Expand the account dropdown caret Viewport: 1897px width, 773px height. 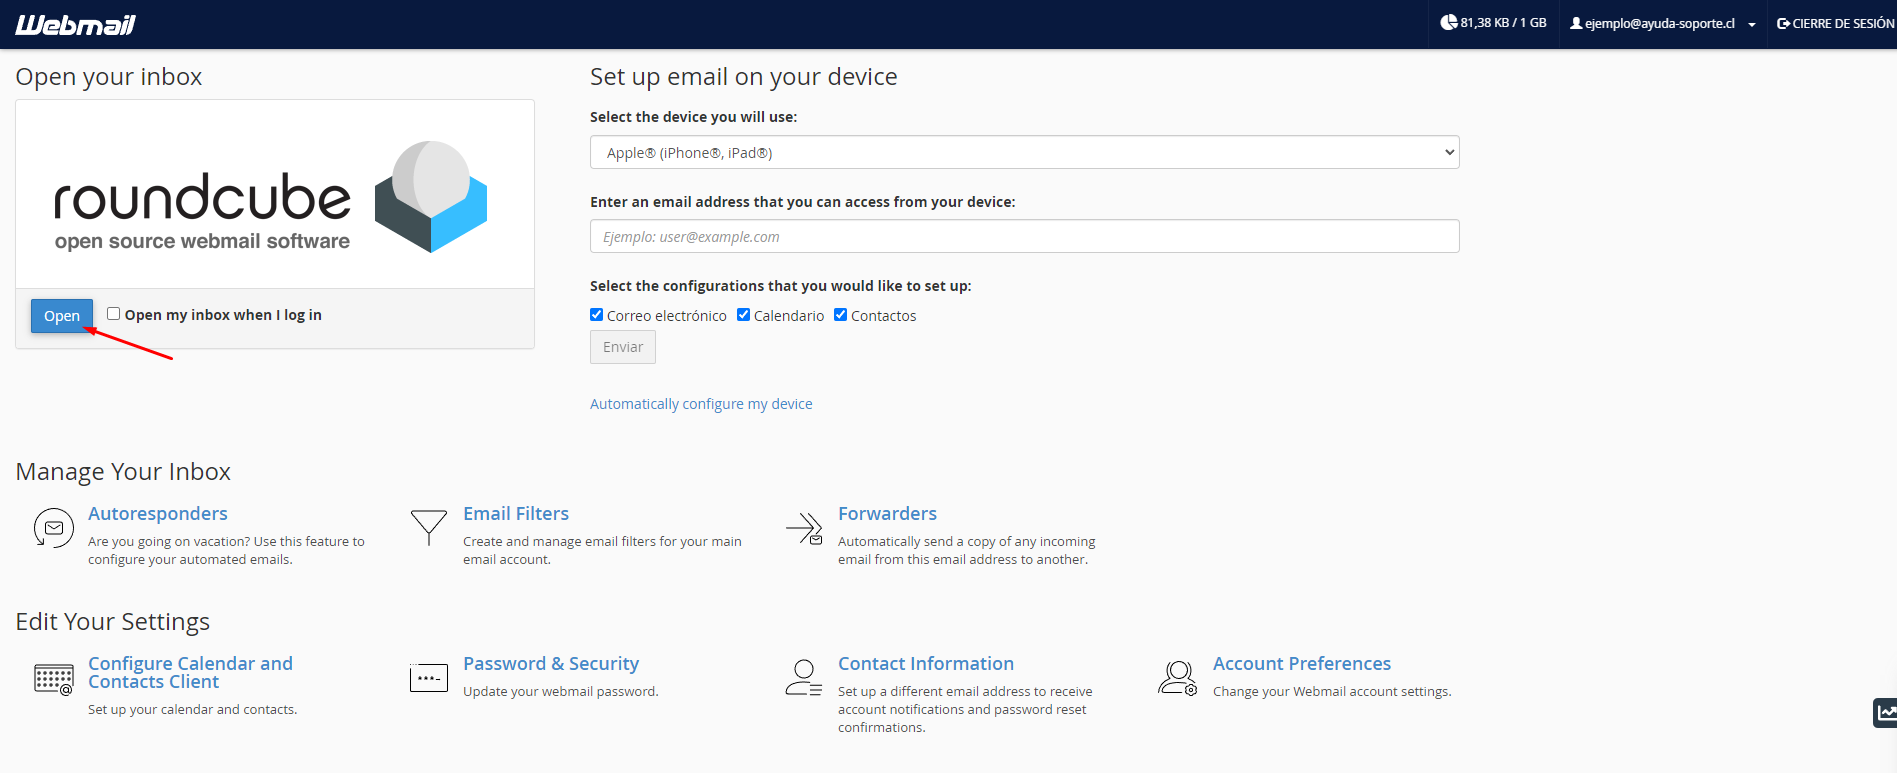[x=1752, y=25]
